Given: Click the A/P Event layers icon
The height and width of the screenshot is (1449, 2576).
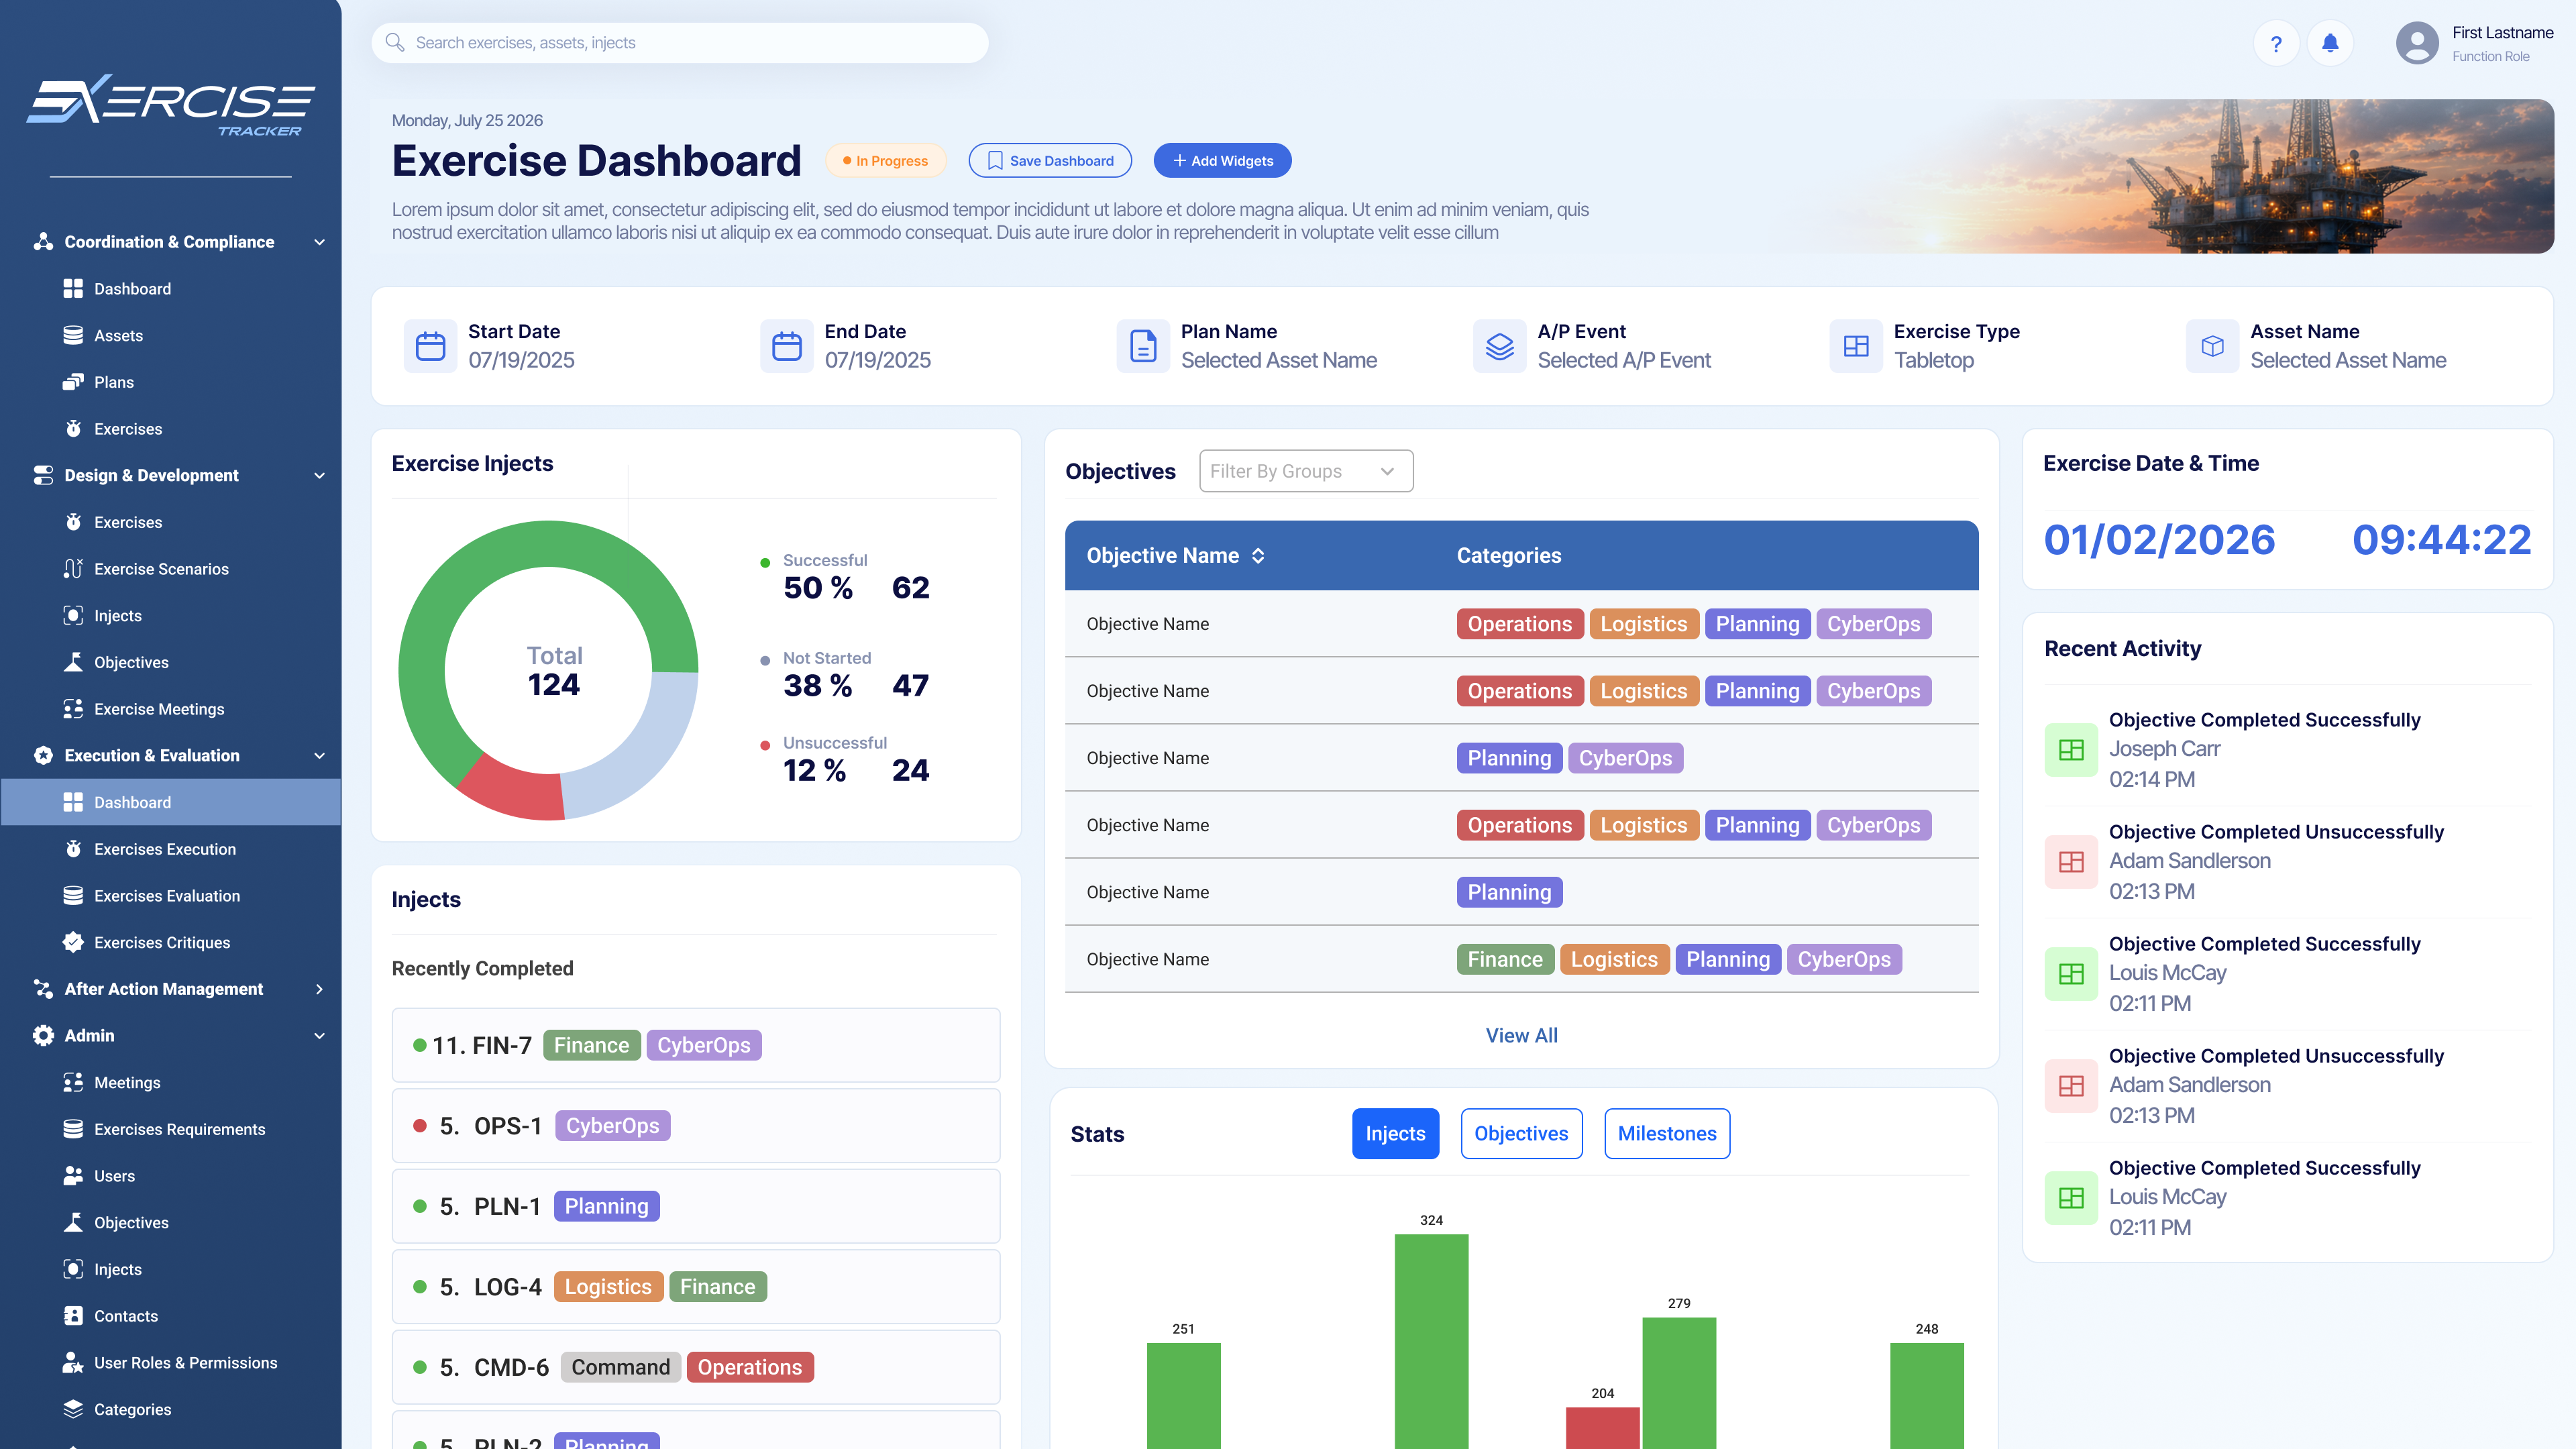Looking at the screenshot, I should [1499, 346].
